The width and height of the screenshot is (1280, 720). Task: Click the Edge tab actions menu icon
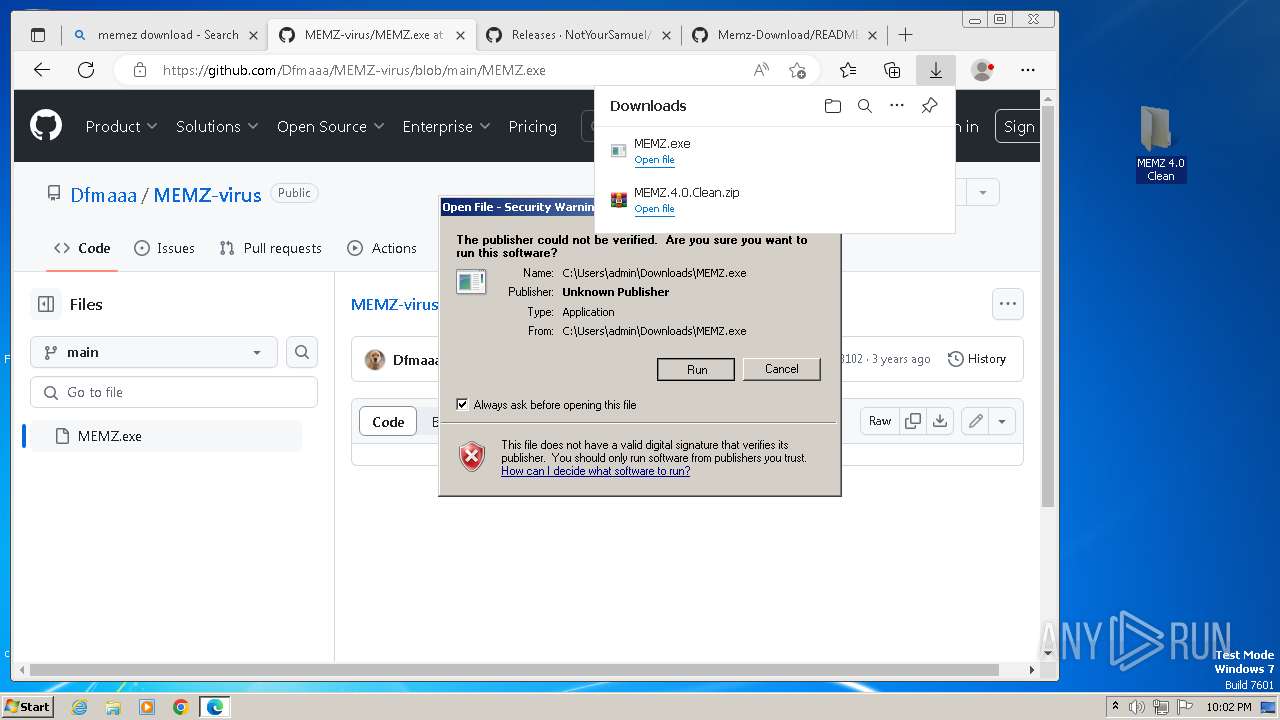(38, 35)
